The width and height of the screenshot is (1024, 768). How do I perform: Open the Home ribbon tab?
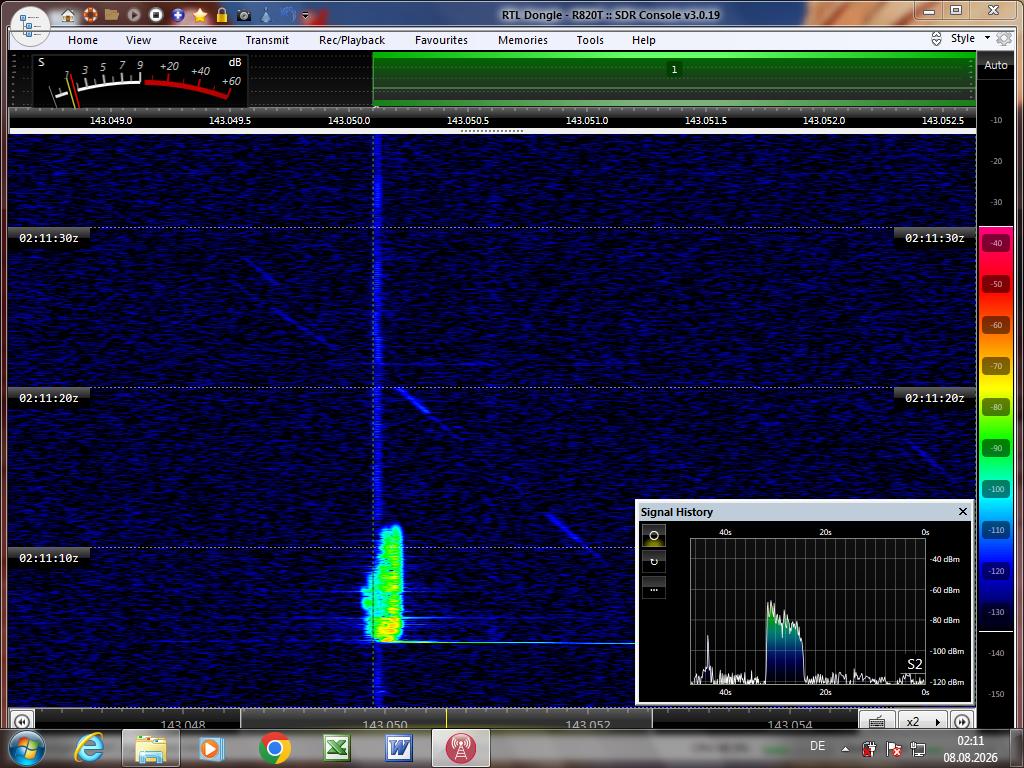pyautogui.click(x=83, y=40)
